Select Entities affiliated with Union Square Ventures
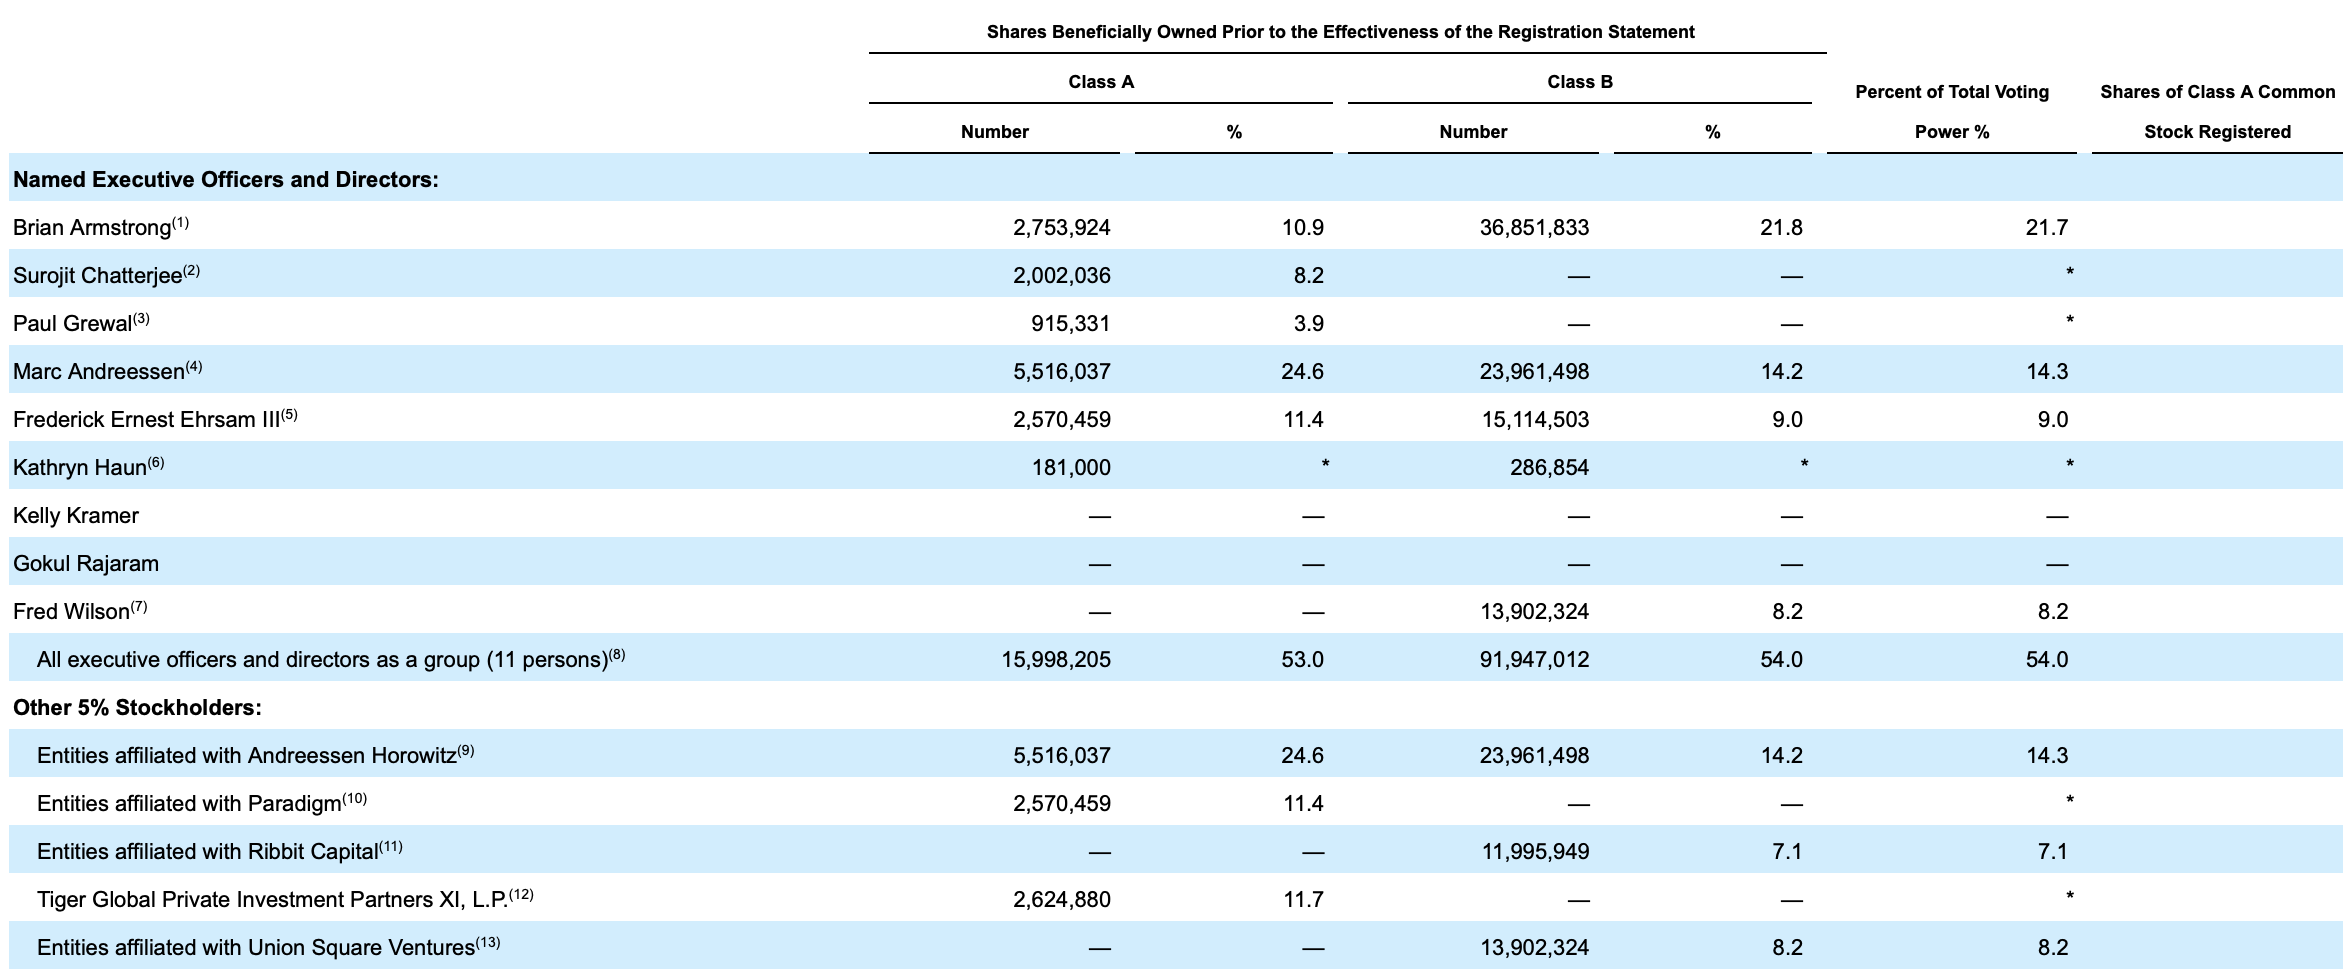 pyautogui.click(x=256, y=947)
